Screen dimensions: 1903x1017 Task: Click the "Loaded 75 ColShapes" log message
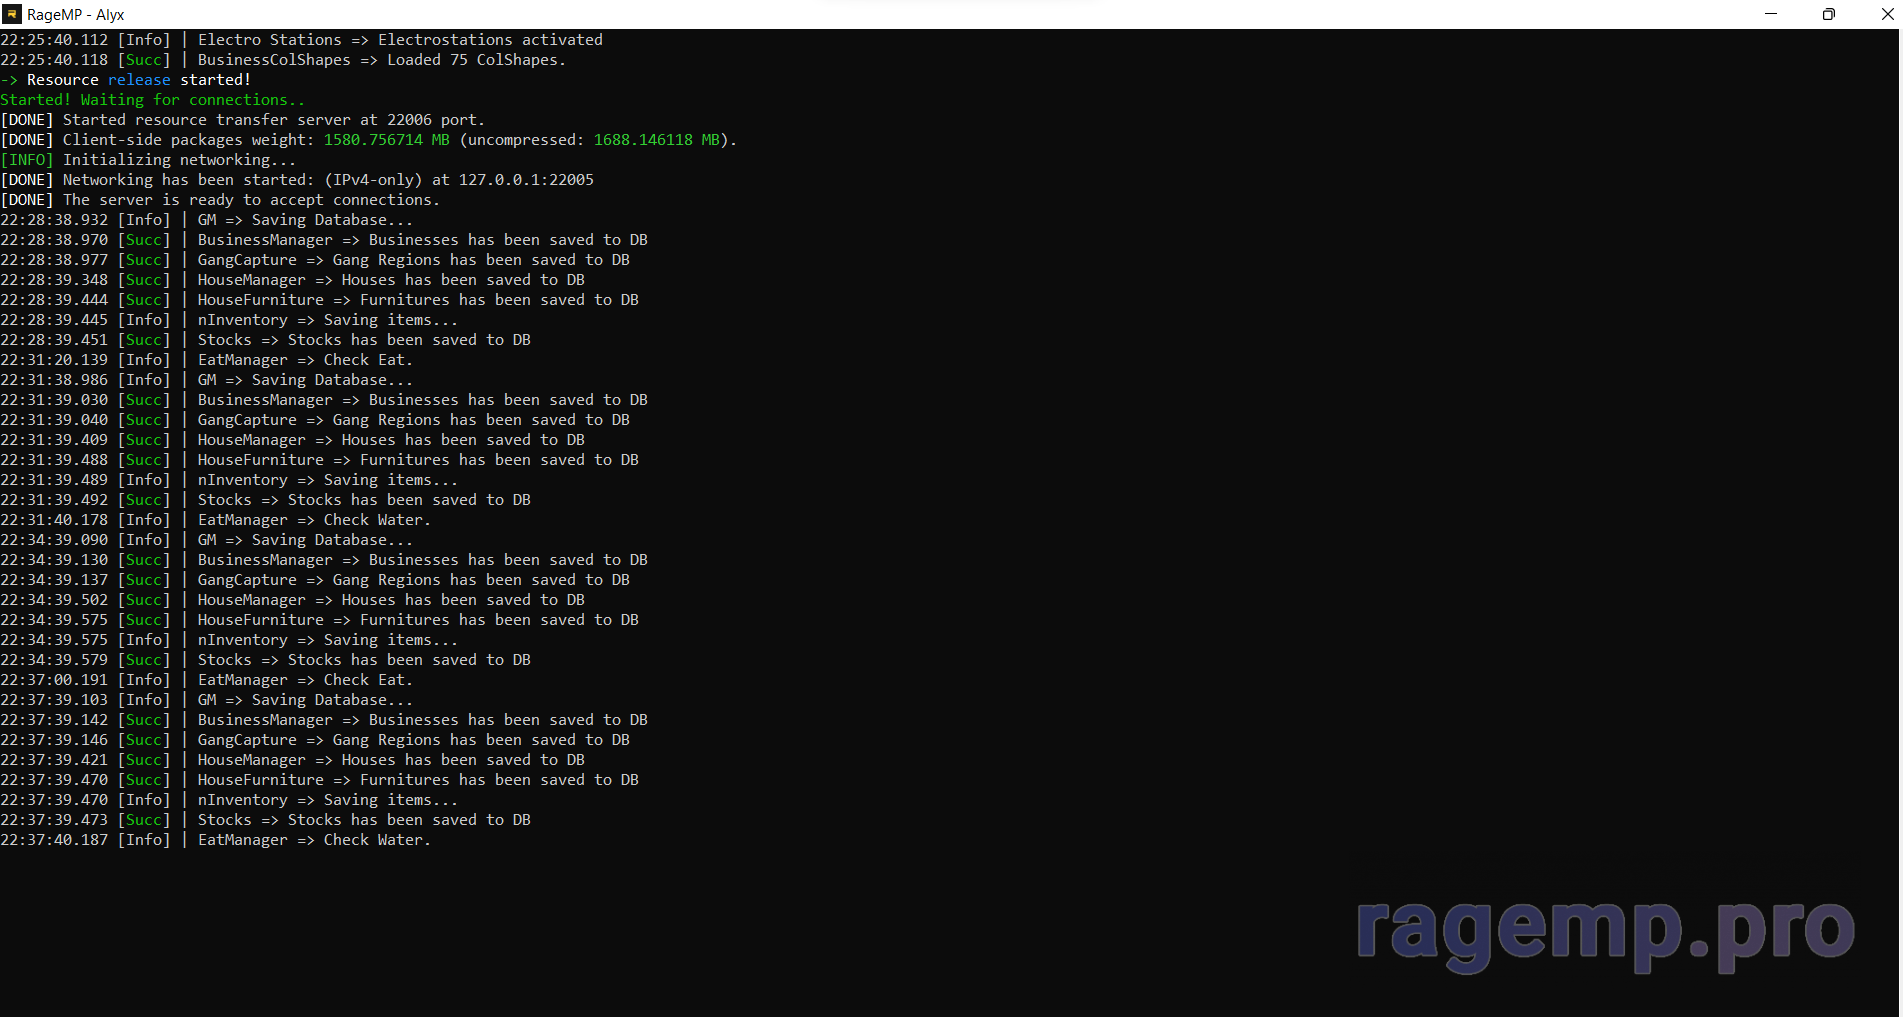click(x=476, y=60)
